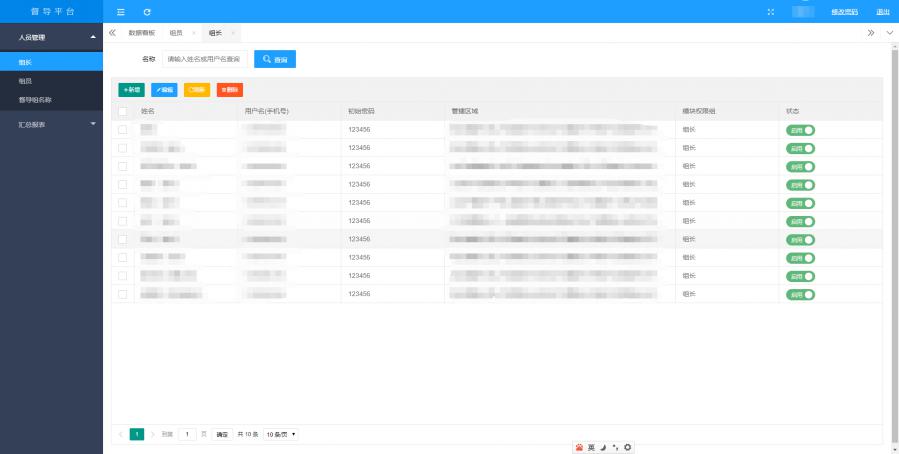Viewport: 899px width, 454px height.
Task: Toggle the status switch in first row
Action: (x=800, y=130)
